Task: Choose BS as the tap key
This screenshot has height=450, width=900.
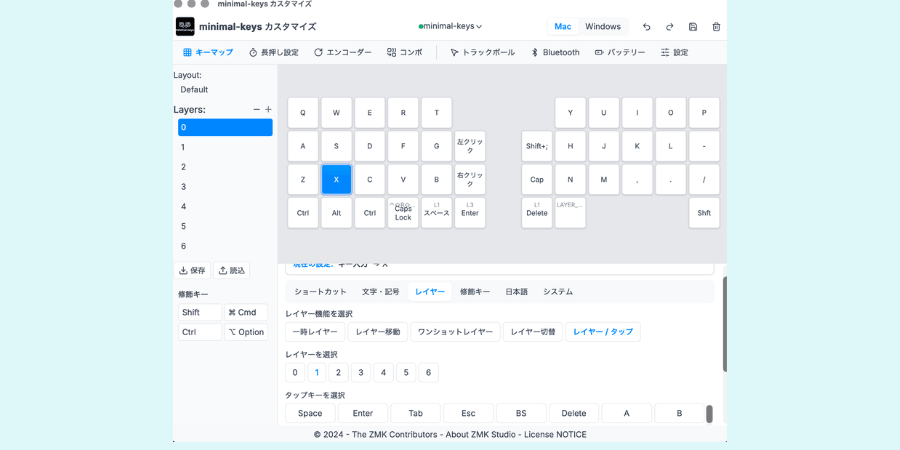Action: click(x=521, y=413)
